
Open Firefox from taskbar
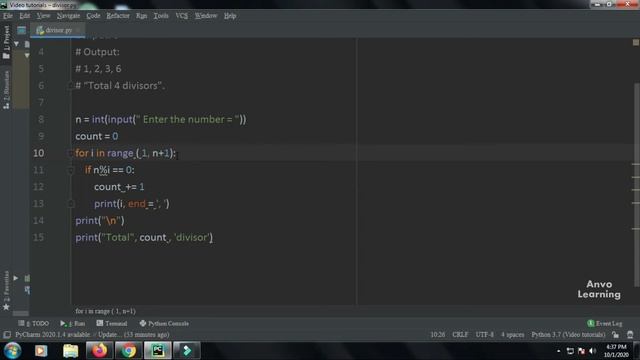[99, 351]
